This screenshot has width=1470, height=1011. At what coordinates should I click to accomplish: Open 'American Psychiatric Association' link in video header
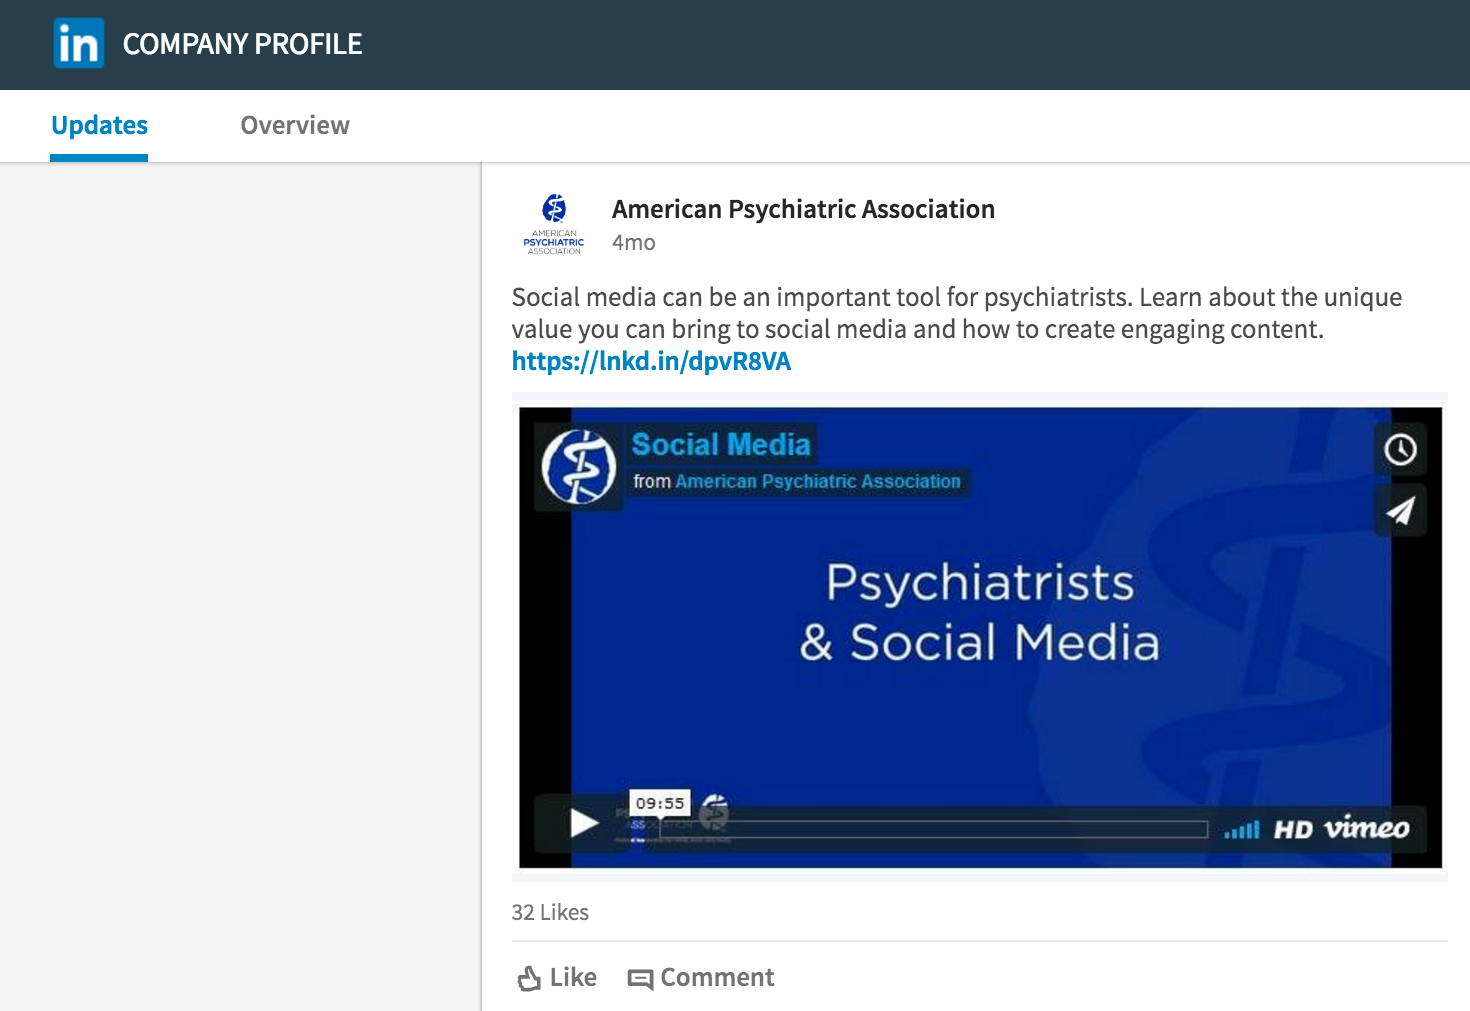(x=817, y=482)
